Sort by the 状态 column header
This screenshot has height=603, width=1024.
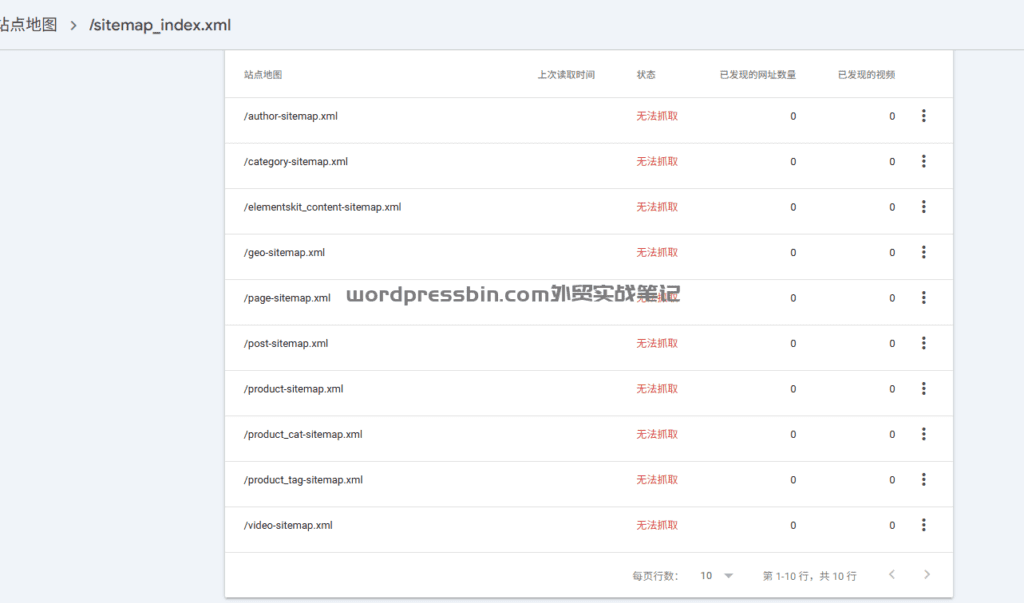pyautogui.click(x=646, y=75)
